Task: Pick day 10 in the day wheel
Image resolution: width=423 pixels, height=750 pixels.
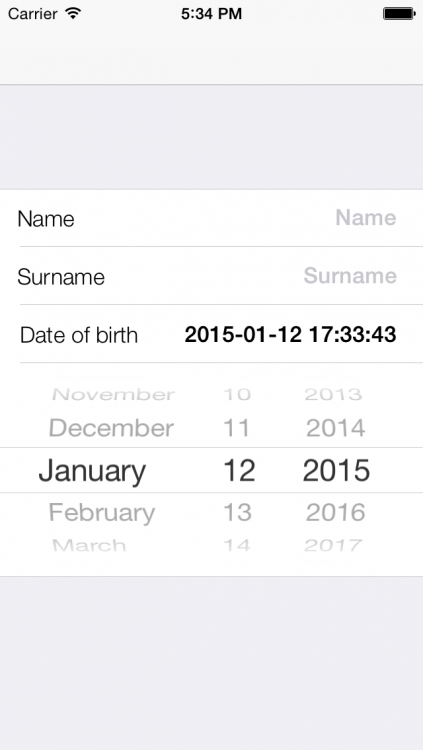Action: coord(237,395)
